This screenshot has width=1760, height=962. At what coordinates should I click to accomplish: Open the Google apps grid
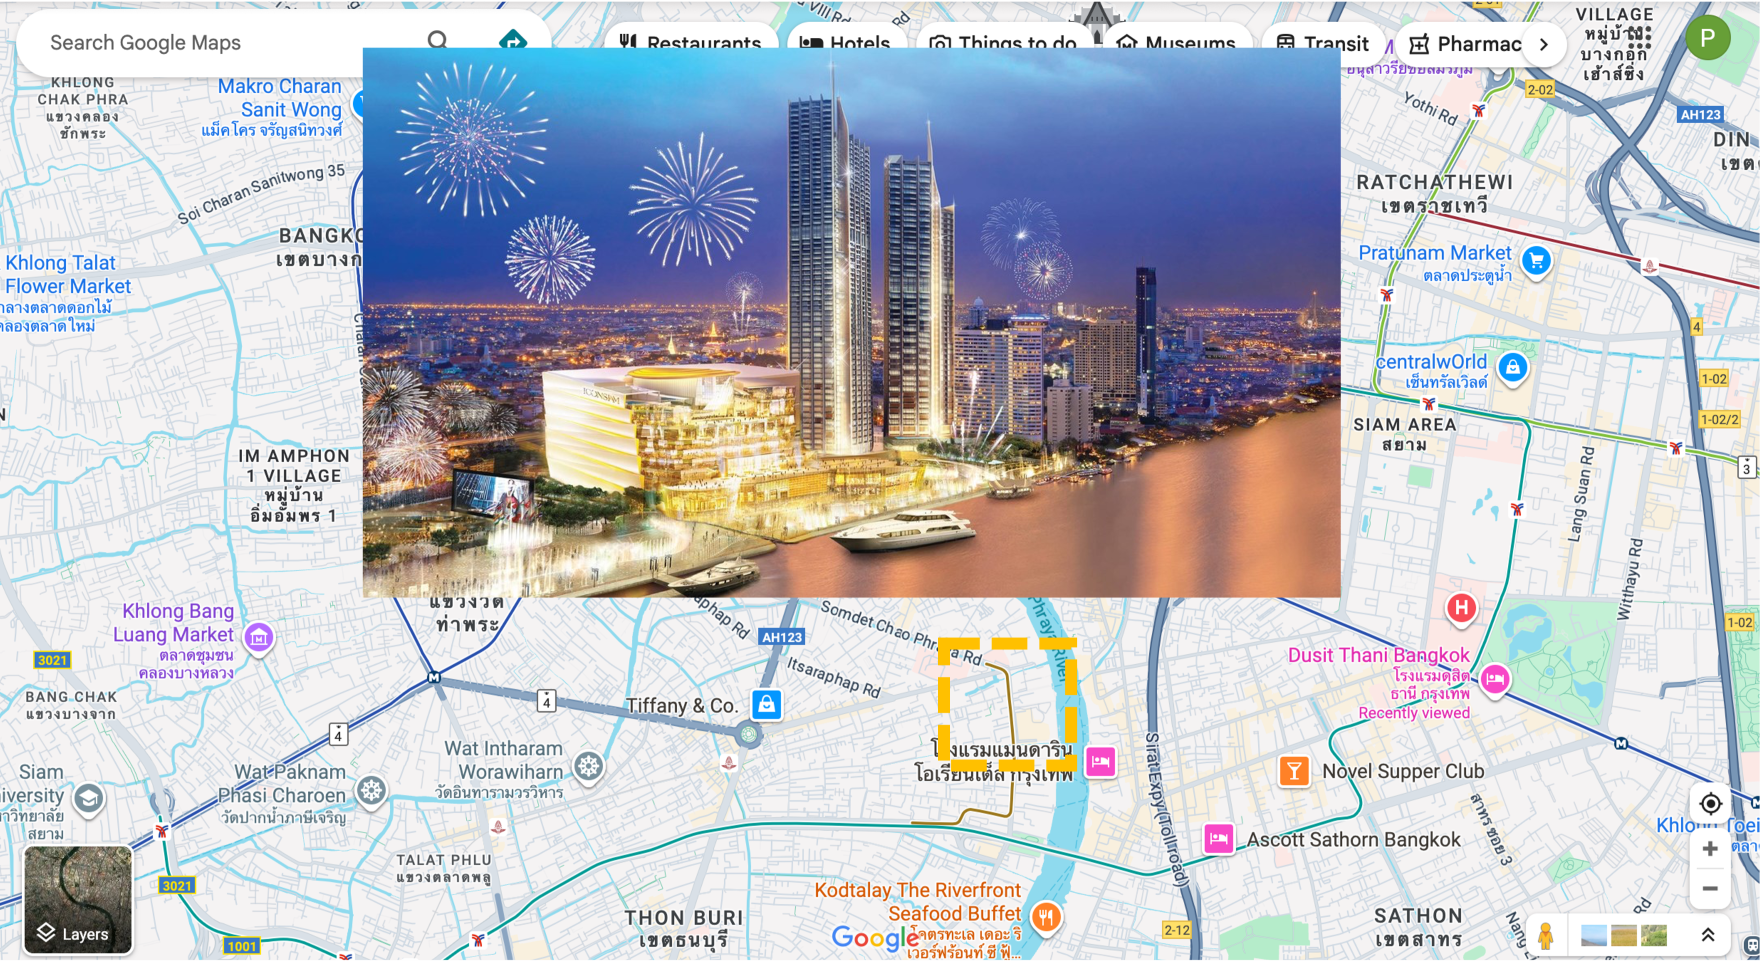point(1639,38)
